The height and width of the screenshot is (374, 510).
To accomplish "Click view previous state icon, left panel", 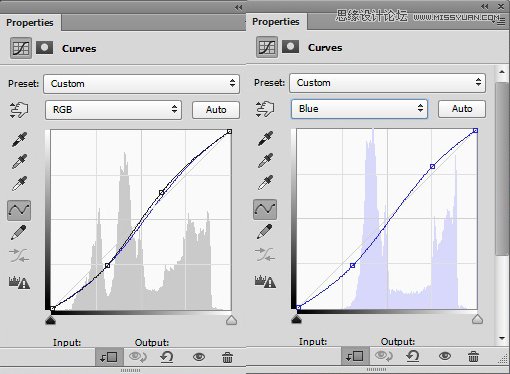I will [x=138, y=357].
